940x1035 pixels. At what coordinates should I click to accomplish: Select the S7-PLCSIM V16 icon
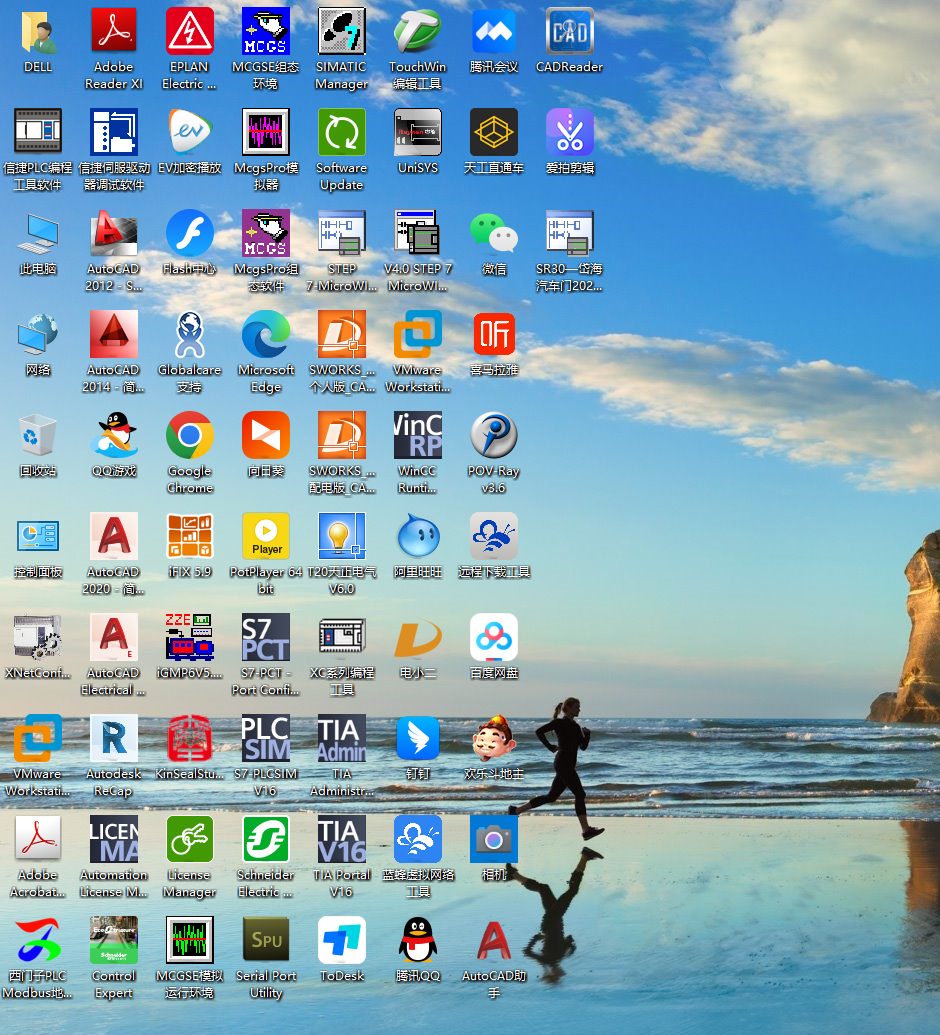coord(266,739)
